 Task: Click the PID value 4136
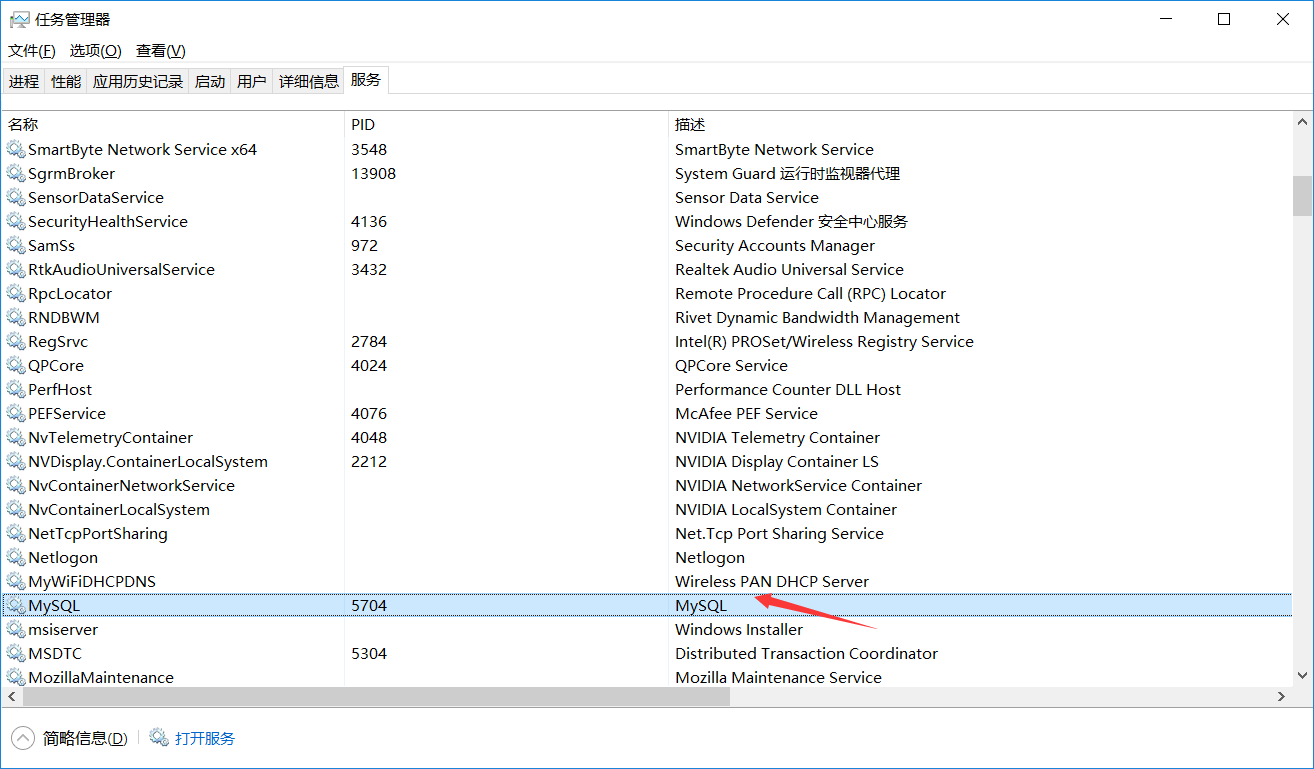coord(369,222)
